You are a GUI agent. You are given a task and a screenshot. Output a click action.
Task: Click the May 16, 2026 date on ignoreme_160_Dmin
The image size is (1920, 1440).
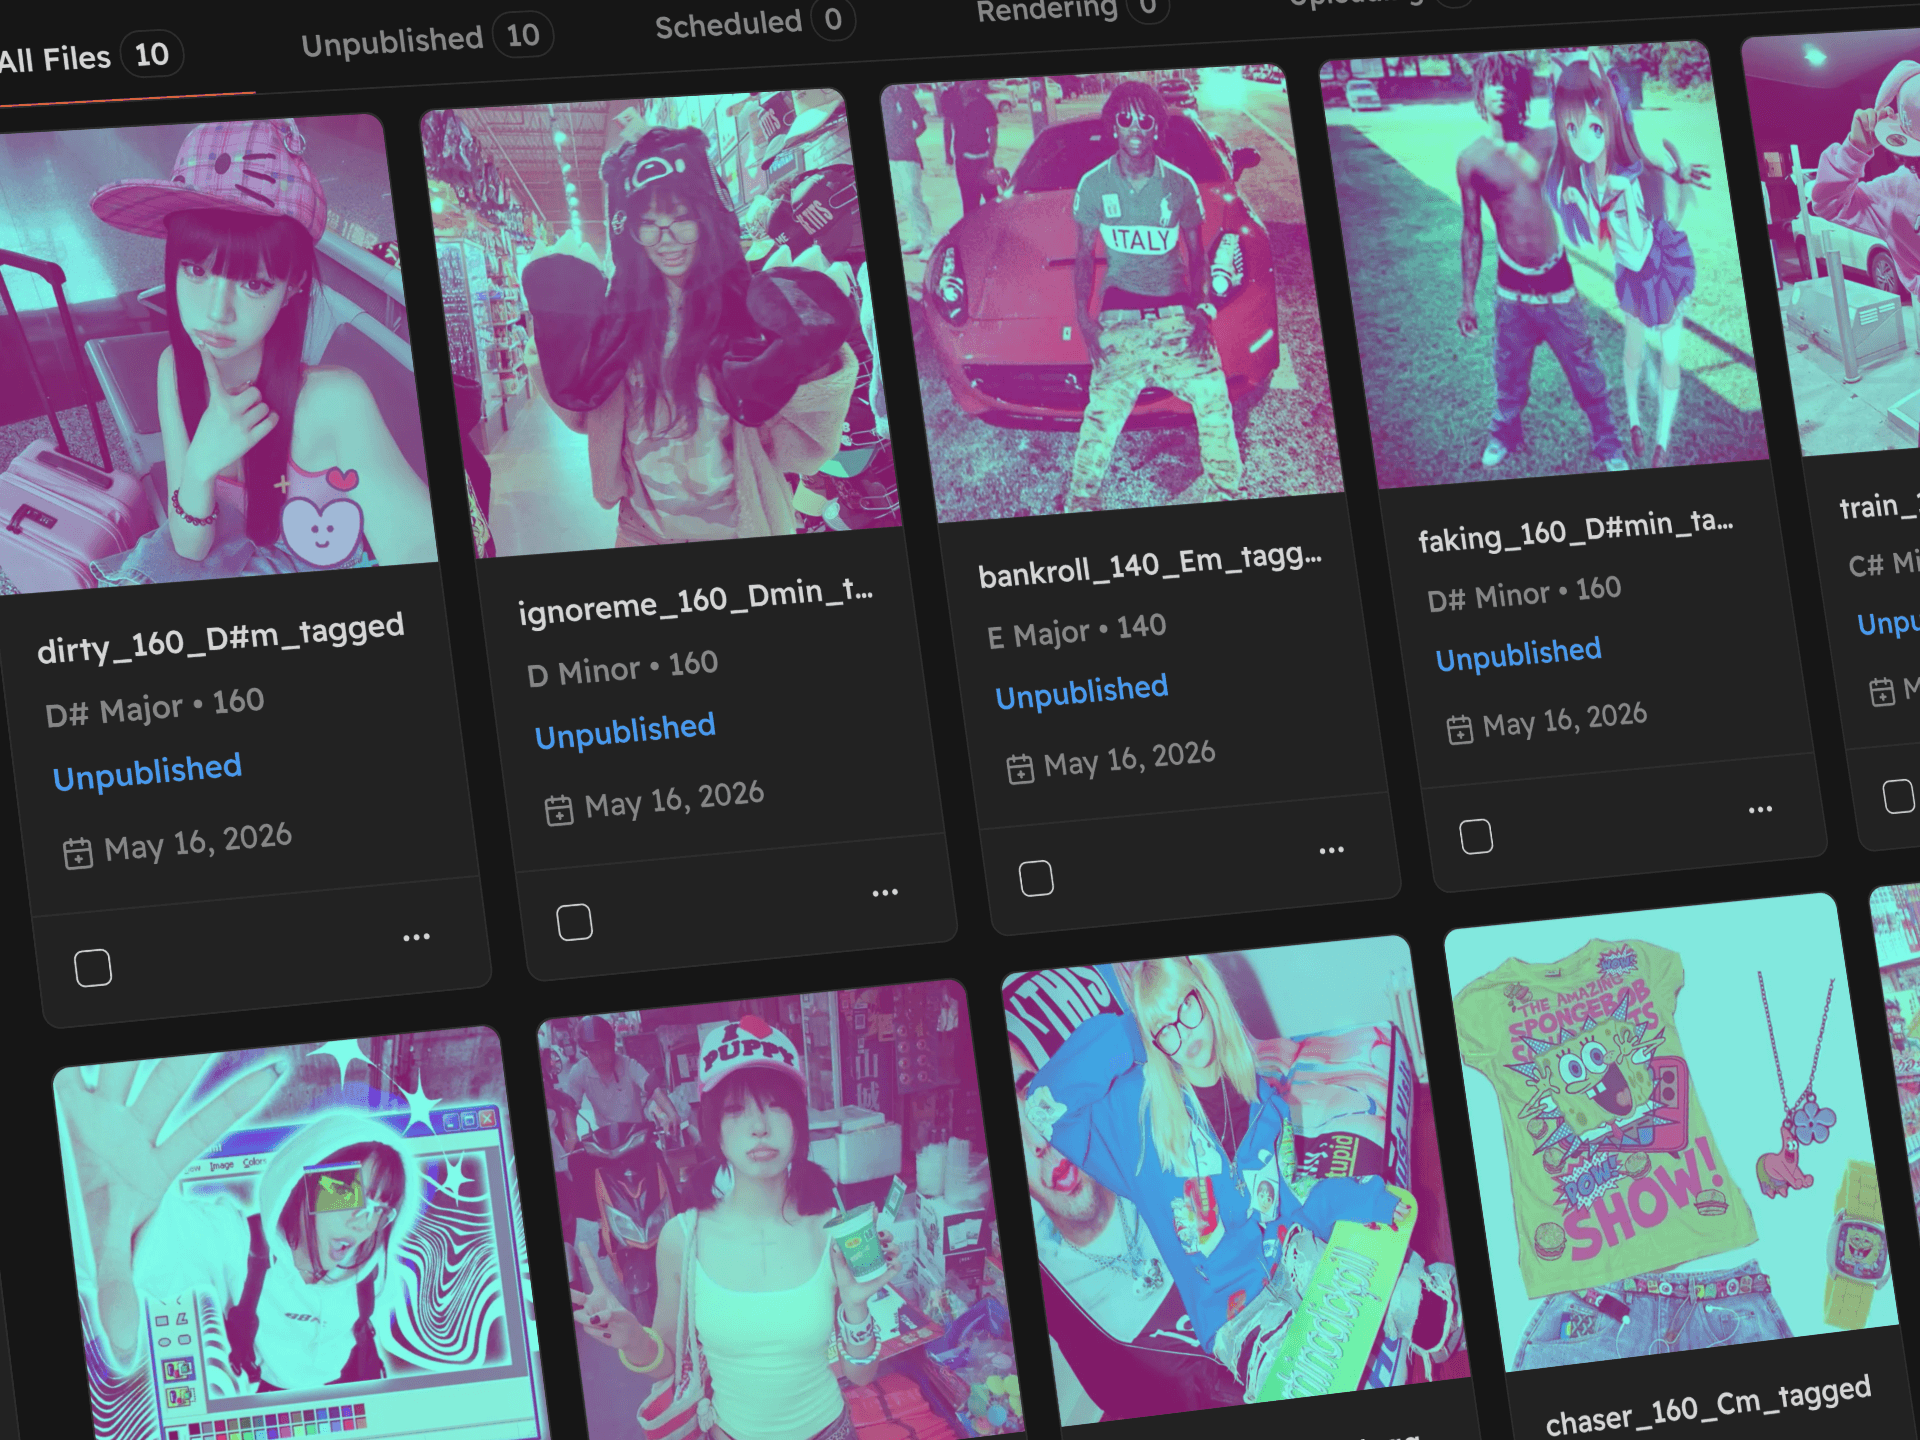click(674, 799)
